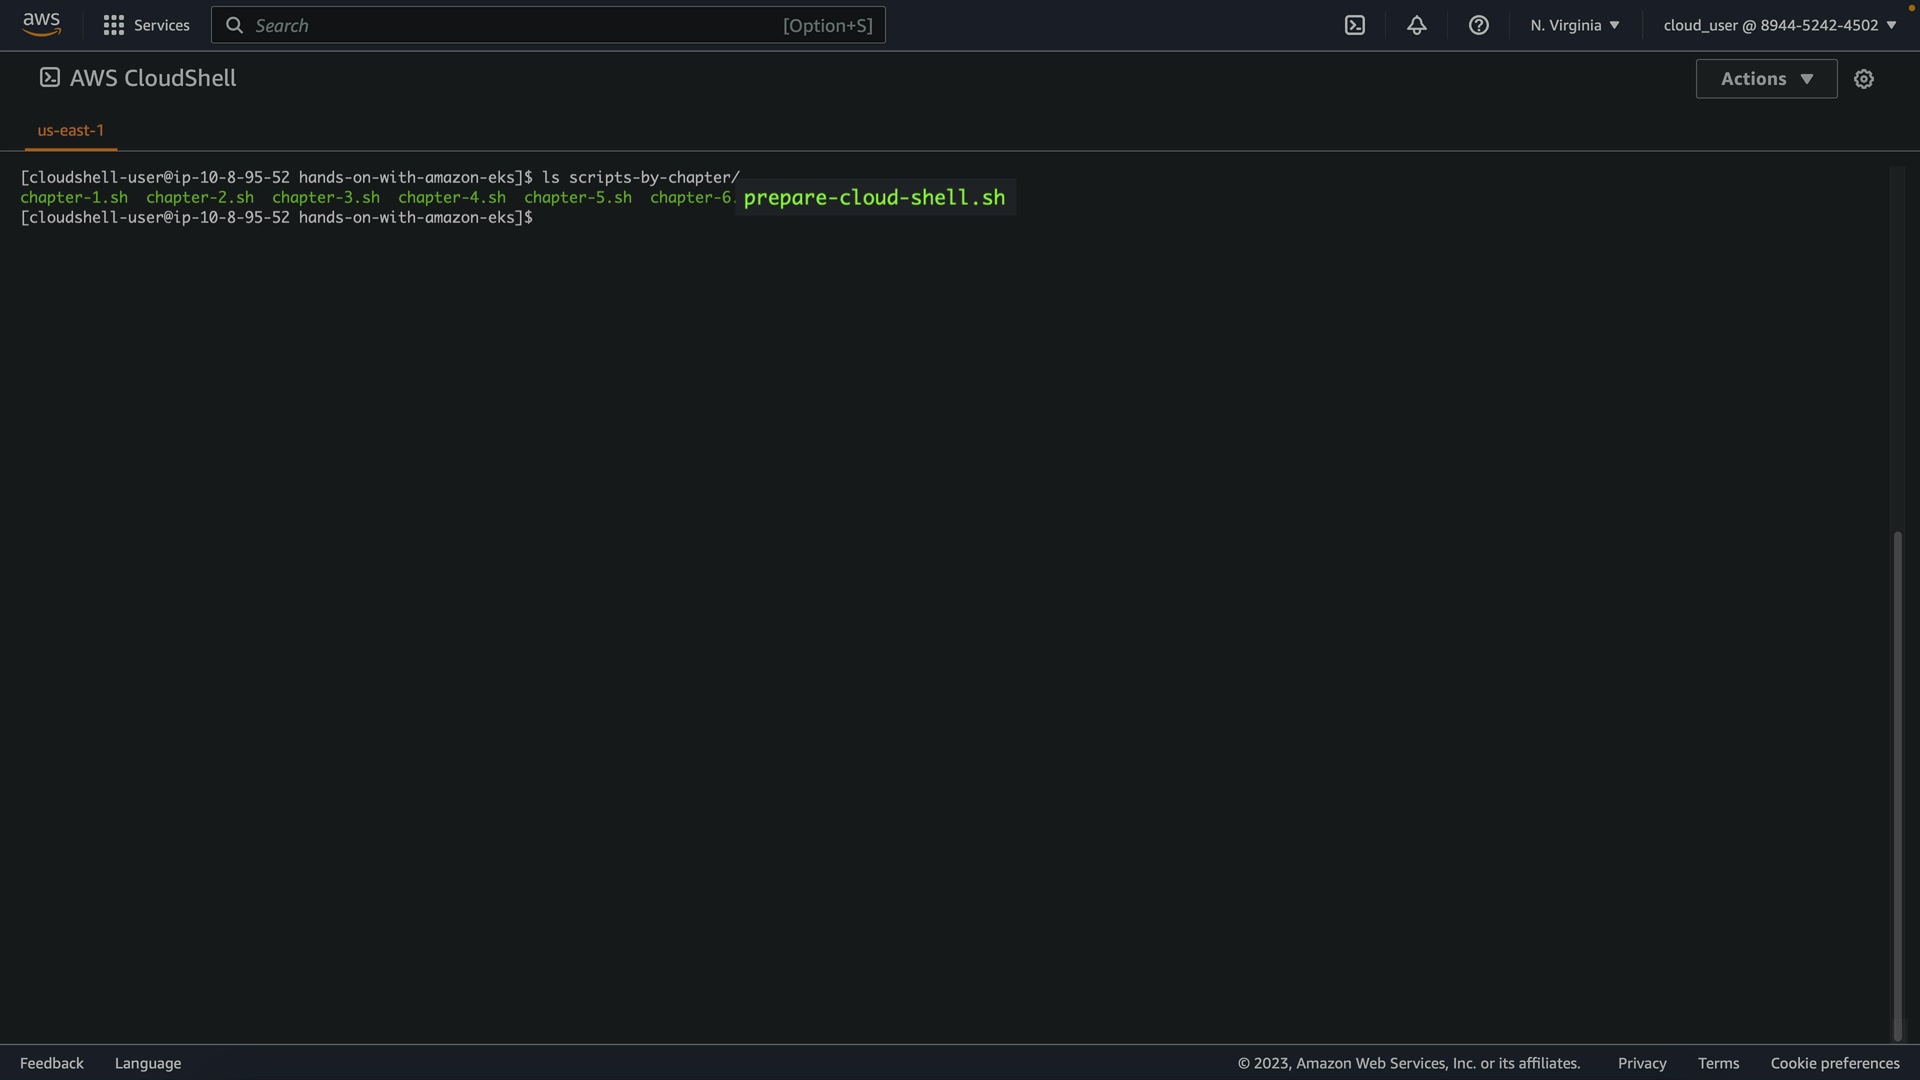Click the CloudShell icon beside page title

pos(49,78)
